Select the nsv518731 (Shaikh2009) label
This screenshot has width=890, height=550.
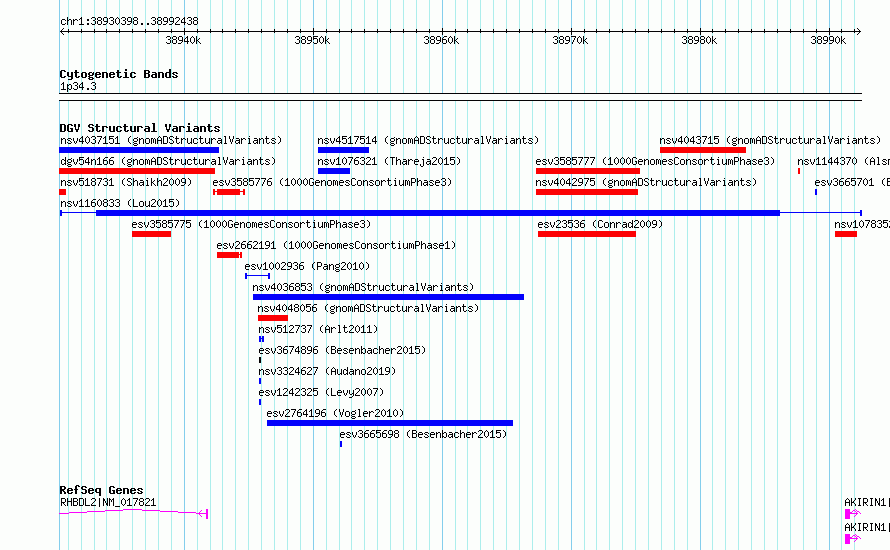tap(126, 182)
